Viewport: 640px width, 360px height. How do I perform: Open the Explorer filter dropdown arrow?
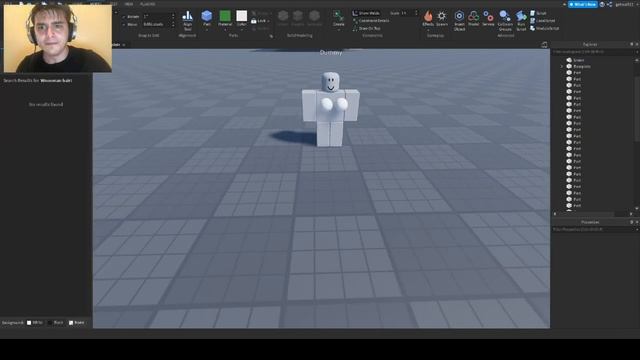(636, 52)
